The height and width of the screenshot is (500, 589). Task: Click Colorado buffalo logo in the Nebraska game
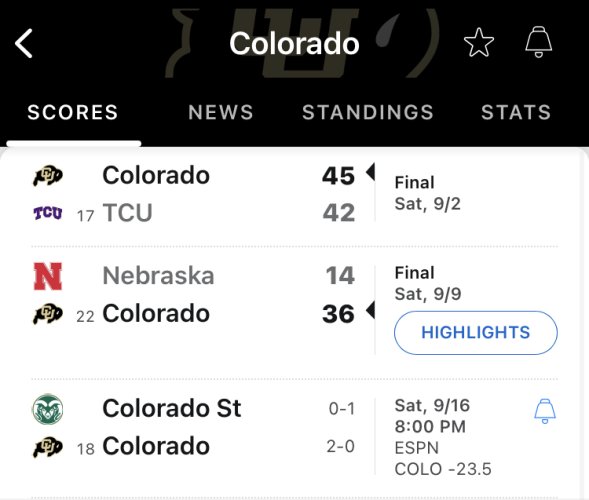pos(48,314)
